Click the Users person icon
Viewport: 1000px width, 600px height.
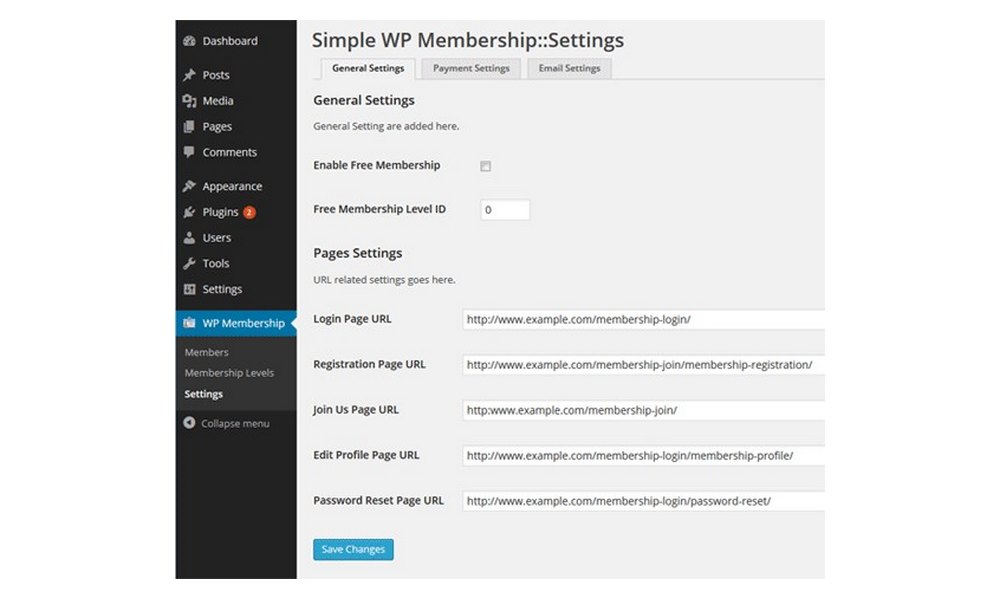[189, 238]
